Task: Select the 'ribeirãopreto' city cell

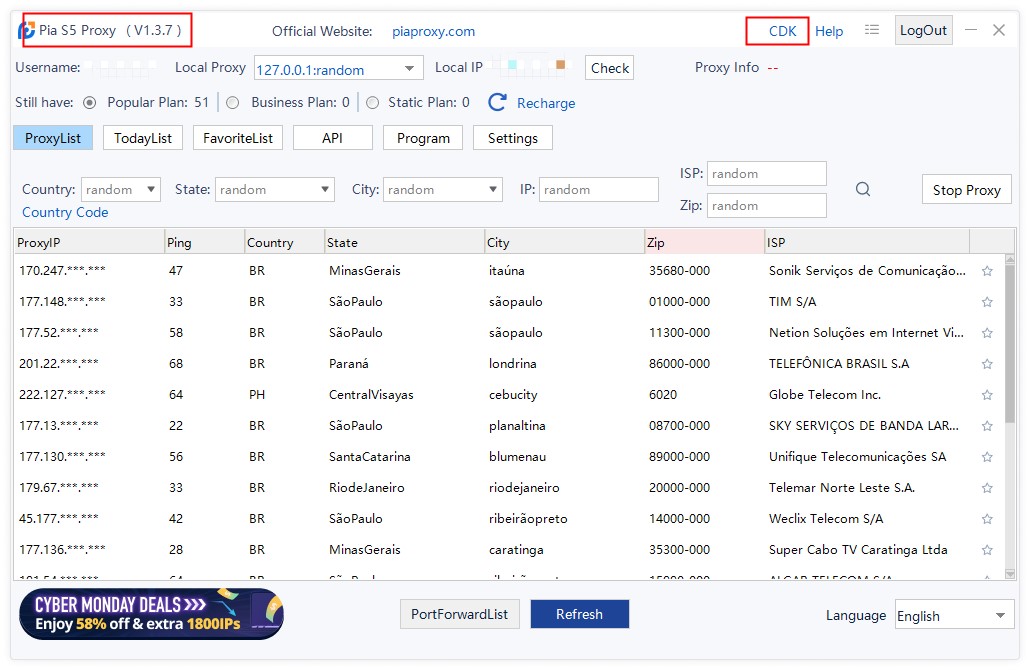Action: pos(528,518)
